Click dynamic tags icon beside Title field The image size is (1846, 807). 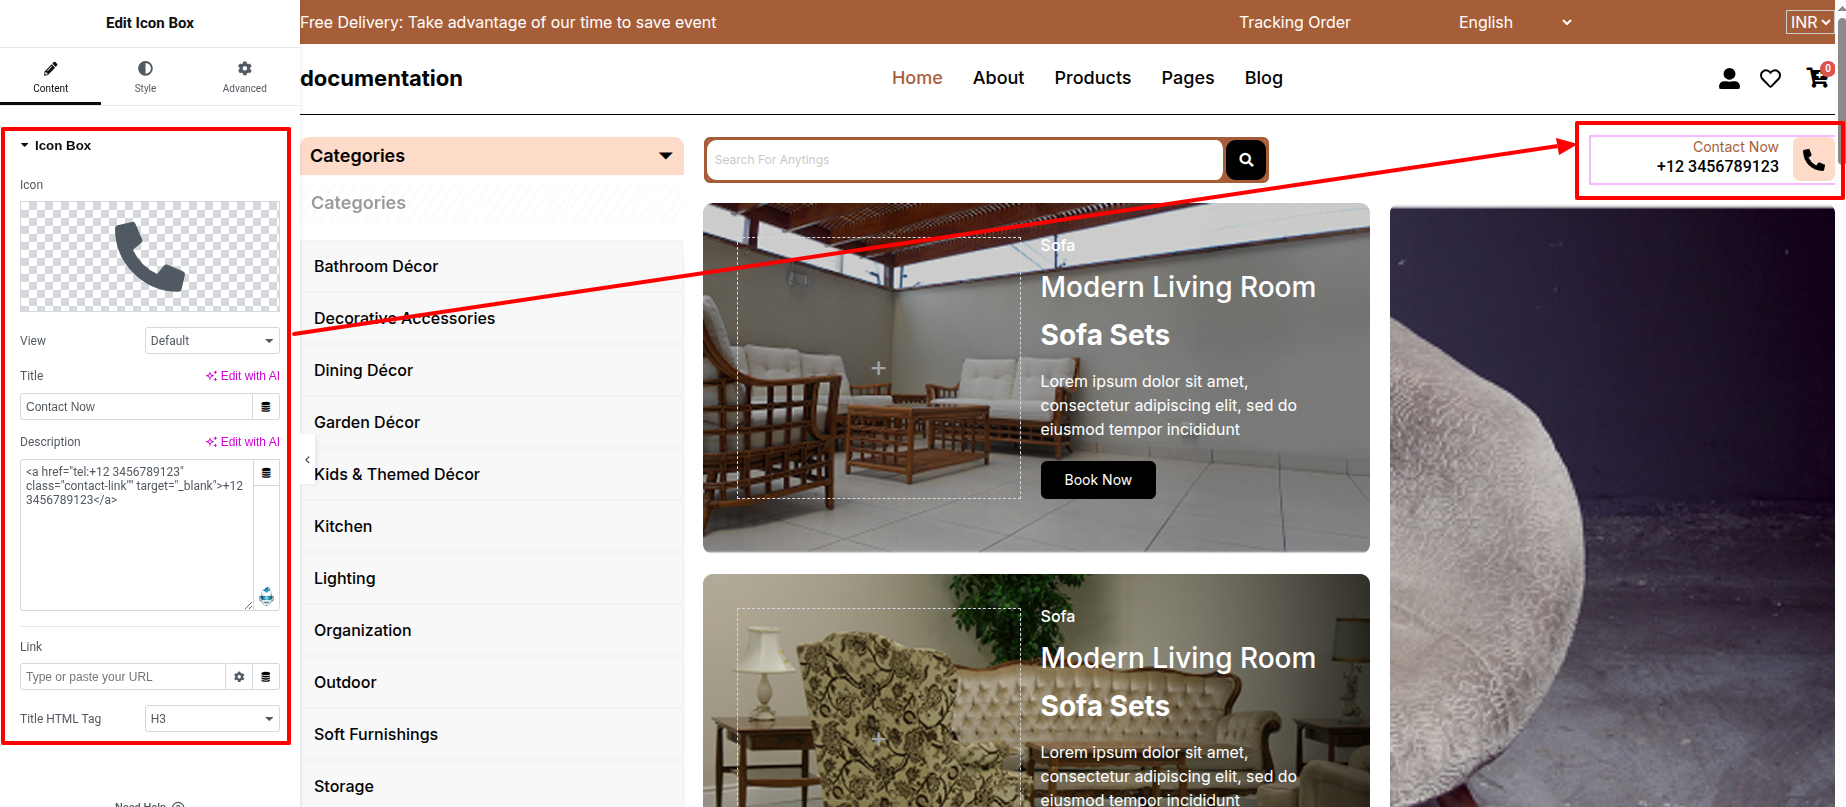tap(266, 407)
